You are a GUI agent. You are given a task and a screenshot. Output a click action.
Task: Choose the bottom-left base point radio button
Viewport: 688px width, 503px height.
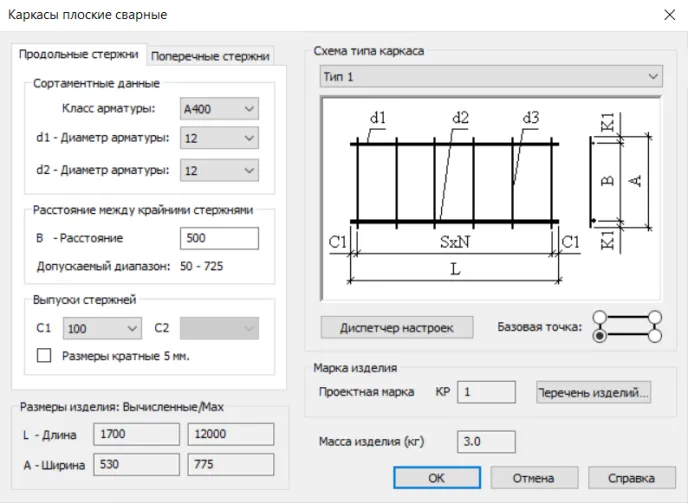(599, 337)
